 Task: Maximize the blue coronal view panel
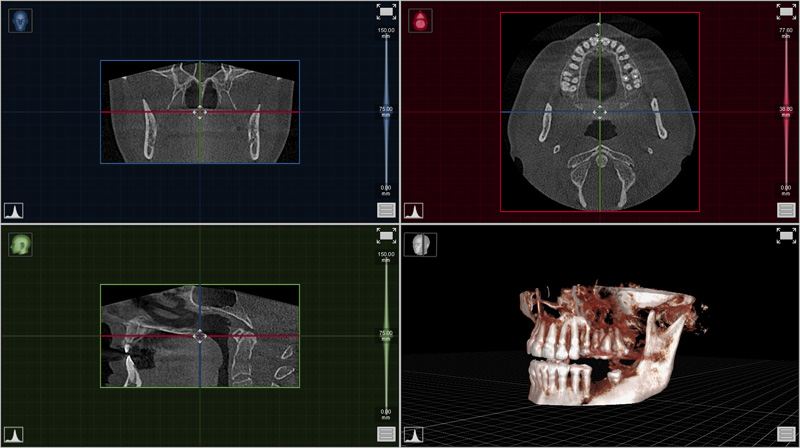coord(386,12)
